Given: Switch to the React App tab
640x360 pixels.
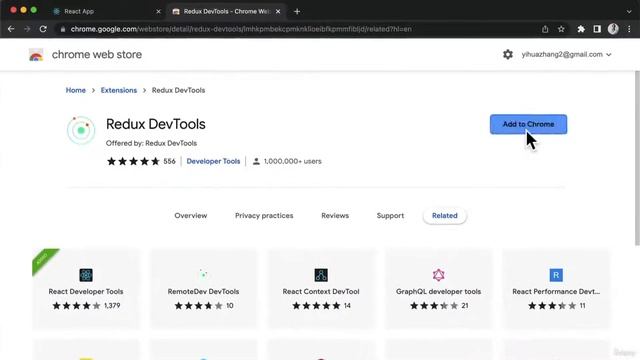Looking at the screenshot, I should point(106,11).
